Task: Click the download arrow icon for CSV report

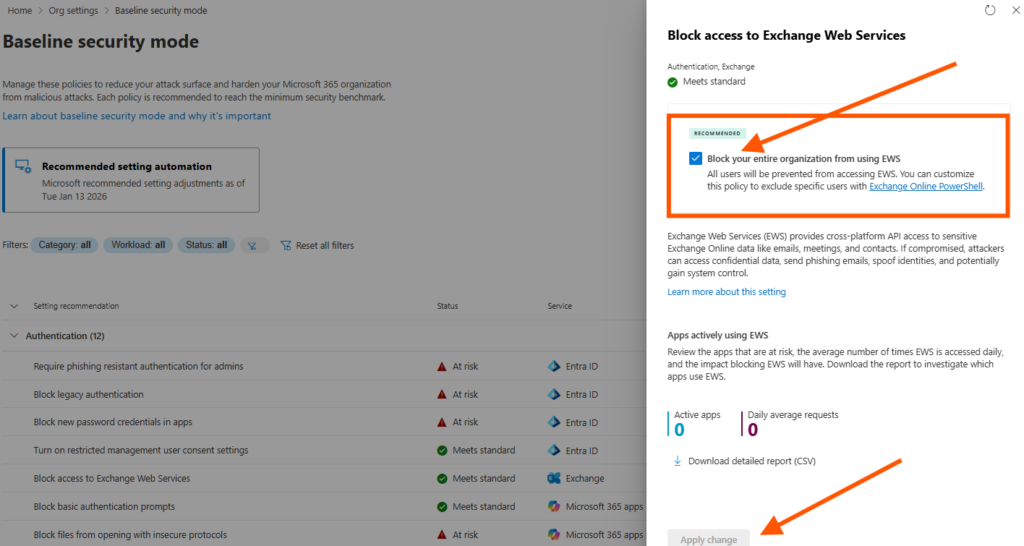Action: click(x=677, y=461)
